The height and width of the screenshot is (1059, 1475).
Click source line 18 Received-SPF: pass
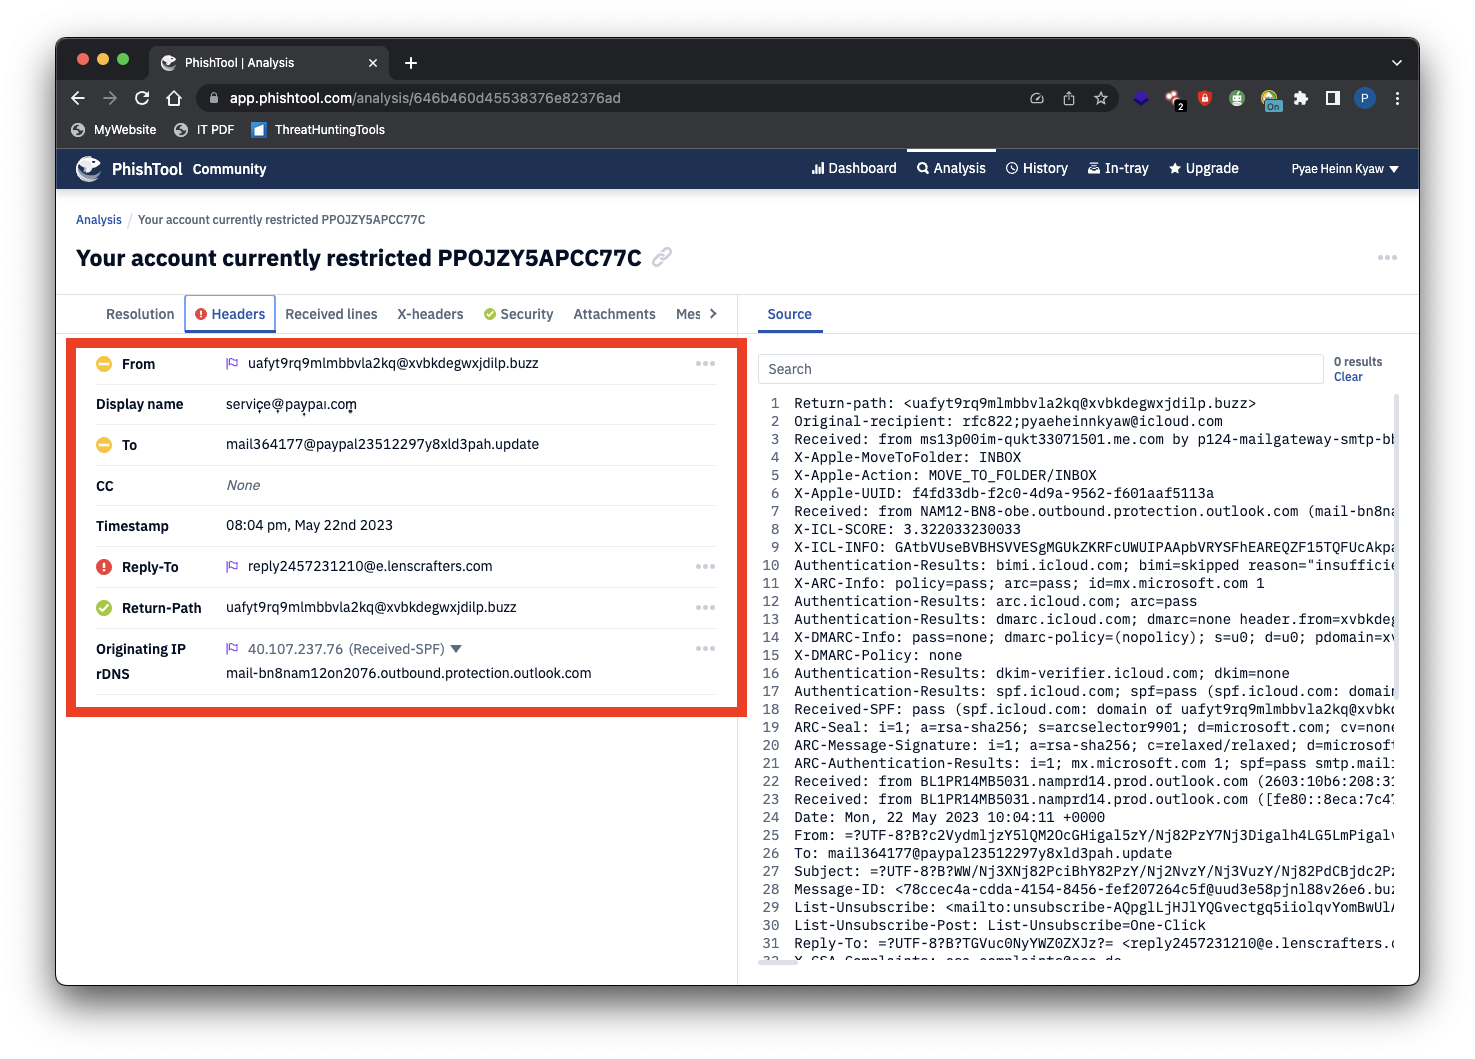1094,710
